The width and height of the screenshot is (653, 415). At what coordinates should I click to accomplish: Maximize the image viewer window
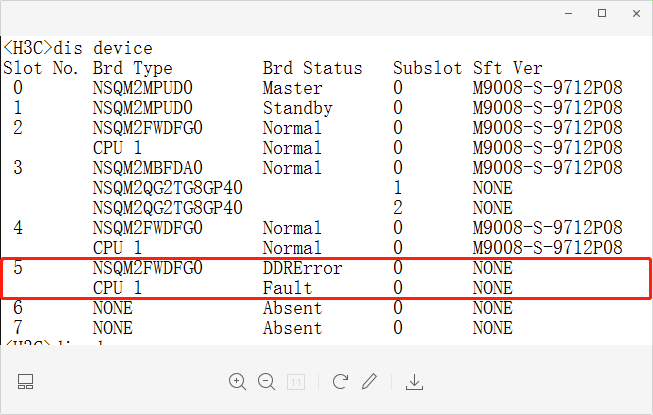[602, 13]
